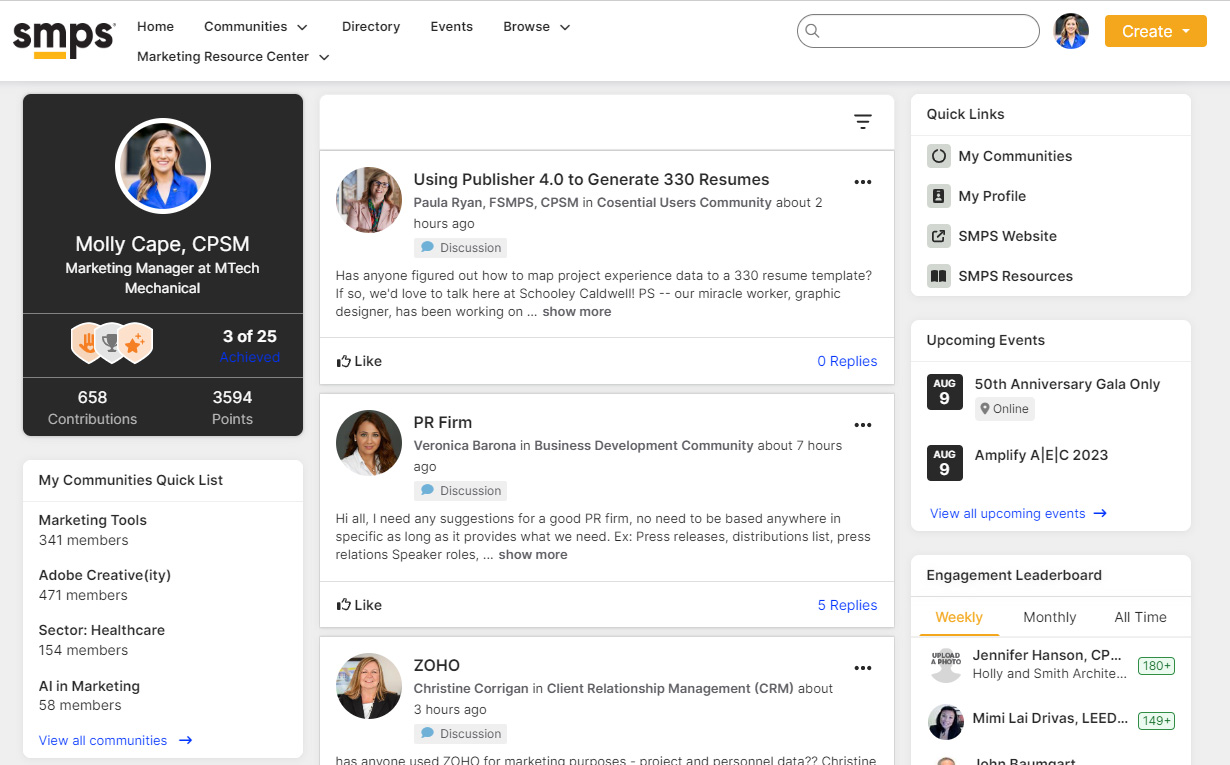Click Jennifer Hanson's upload-a-photo avatar
Screen dimensions: 1230x765
click(945, 665)
